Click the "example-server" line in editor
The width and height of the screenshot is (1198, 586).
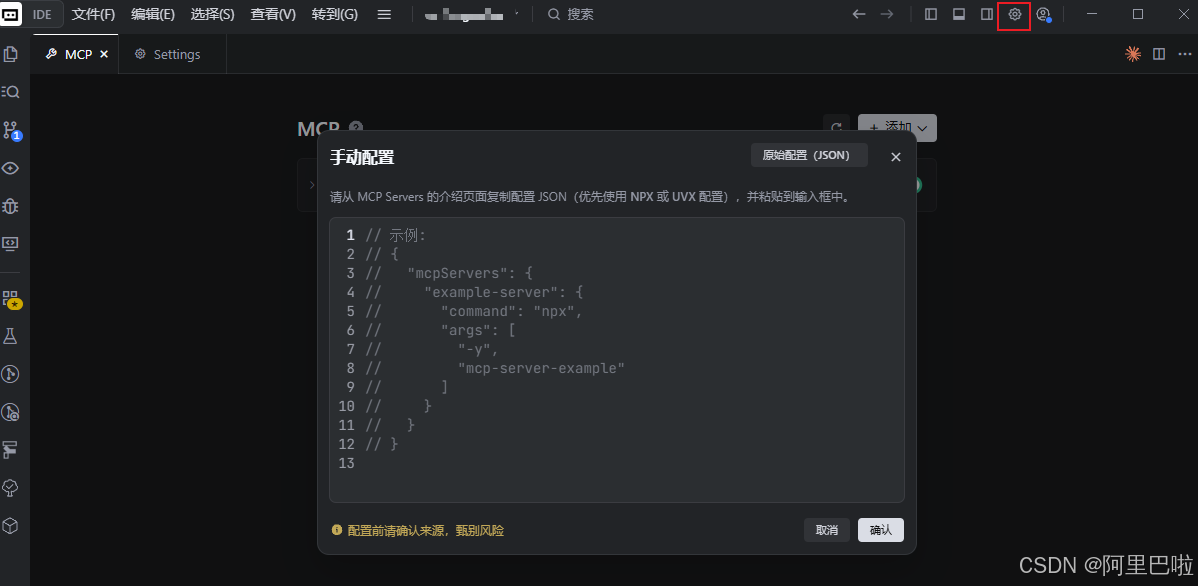(x=474, y=293)
